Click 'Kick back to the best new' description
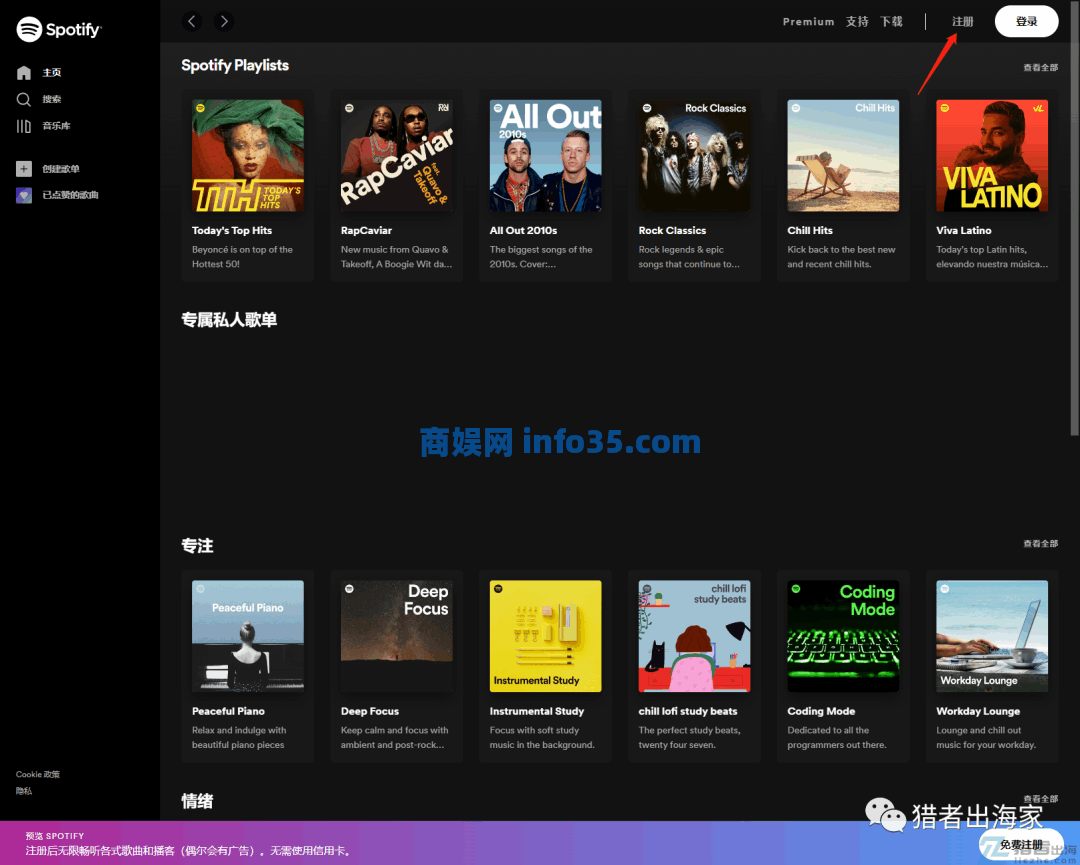 pyautogui.click(x=841, y=250)
